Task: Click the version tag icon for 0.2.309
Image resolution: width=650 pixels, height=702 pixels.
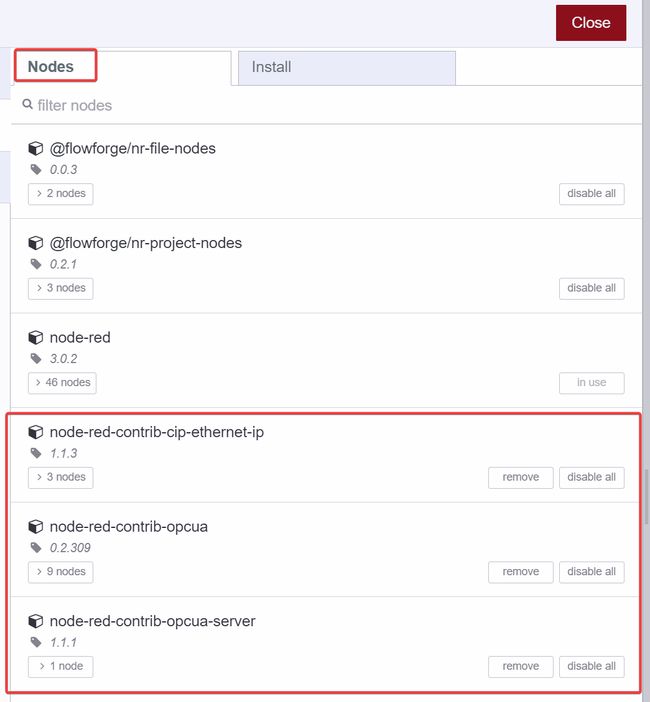Action: click(37, 548)
